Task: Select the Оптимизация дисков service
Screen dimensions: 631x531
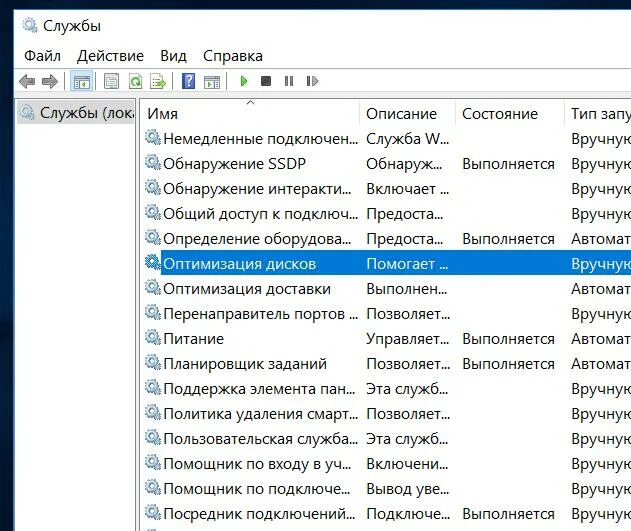Action: 388,263
